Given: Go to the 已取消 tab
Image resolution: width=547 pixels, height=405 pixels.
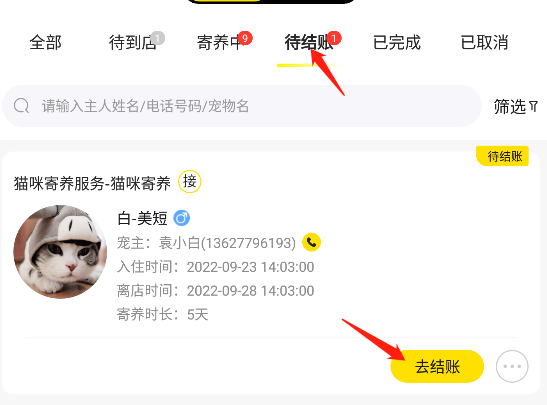Looking at the screenshot, I should click(484, 43).
